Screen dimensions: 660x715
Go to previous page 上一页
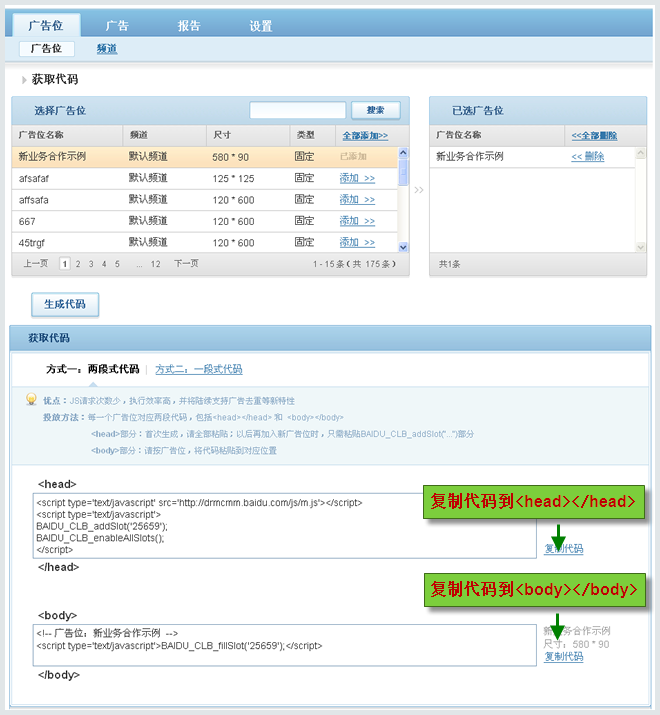click(36, 263)
